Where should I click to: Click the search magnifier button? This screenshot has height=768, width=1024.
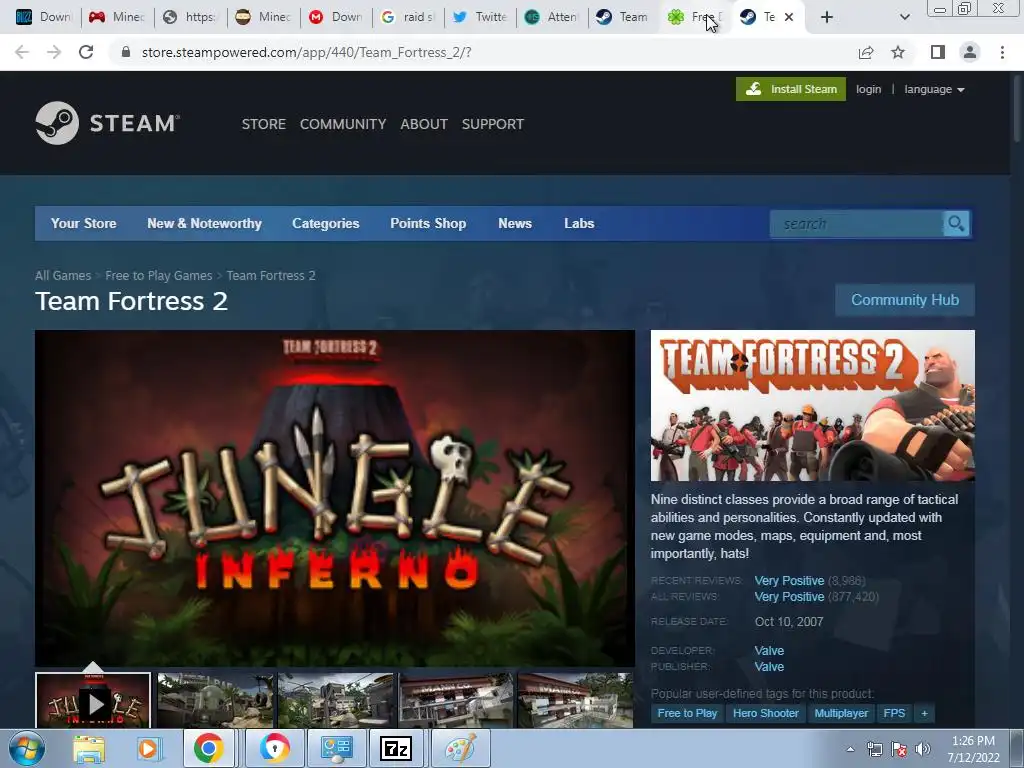pos(956,224)
